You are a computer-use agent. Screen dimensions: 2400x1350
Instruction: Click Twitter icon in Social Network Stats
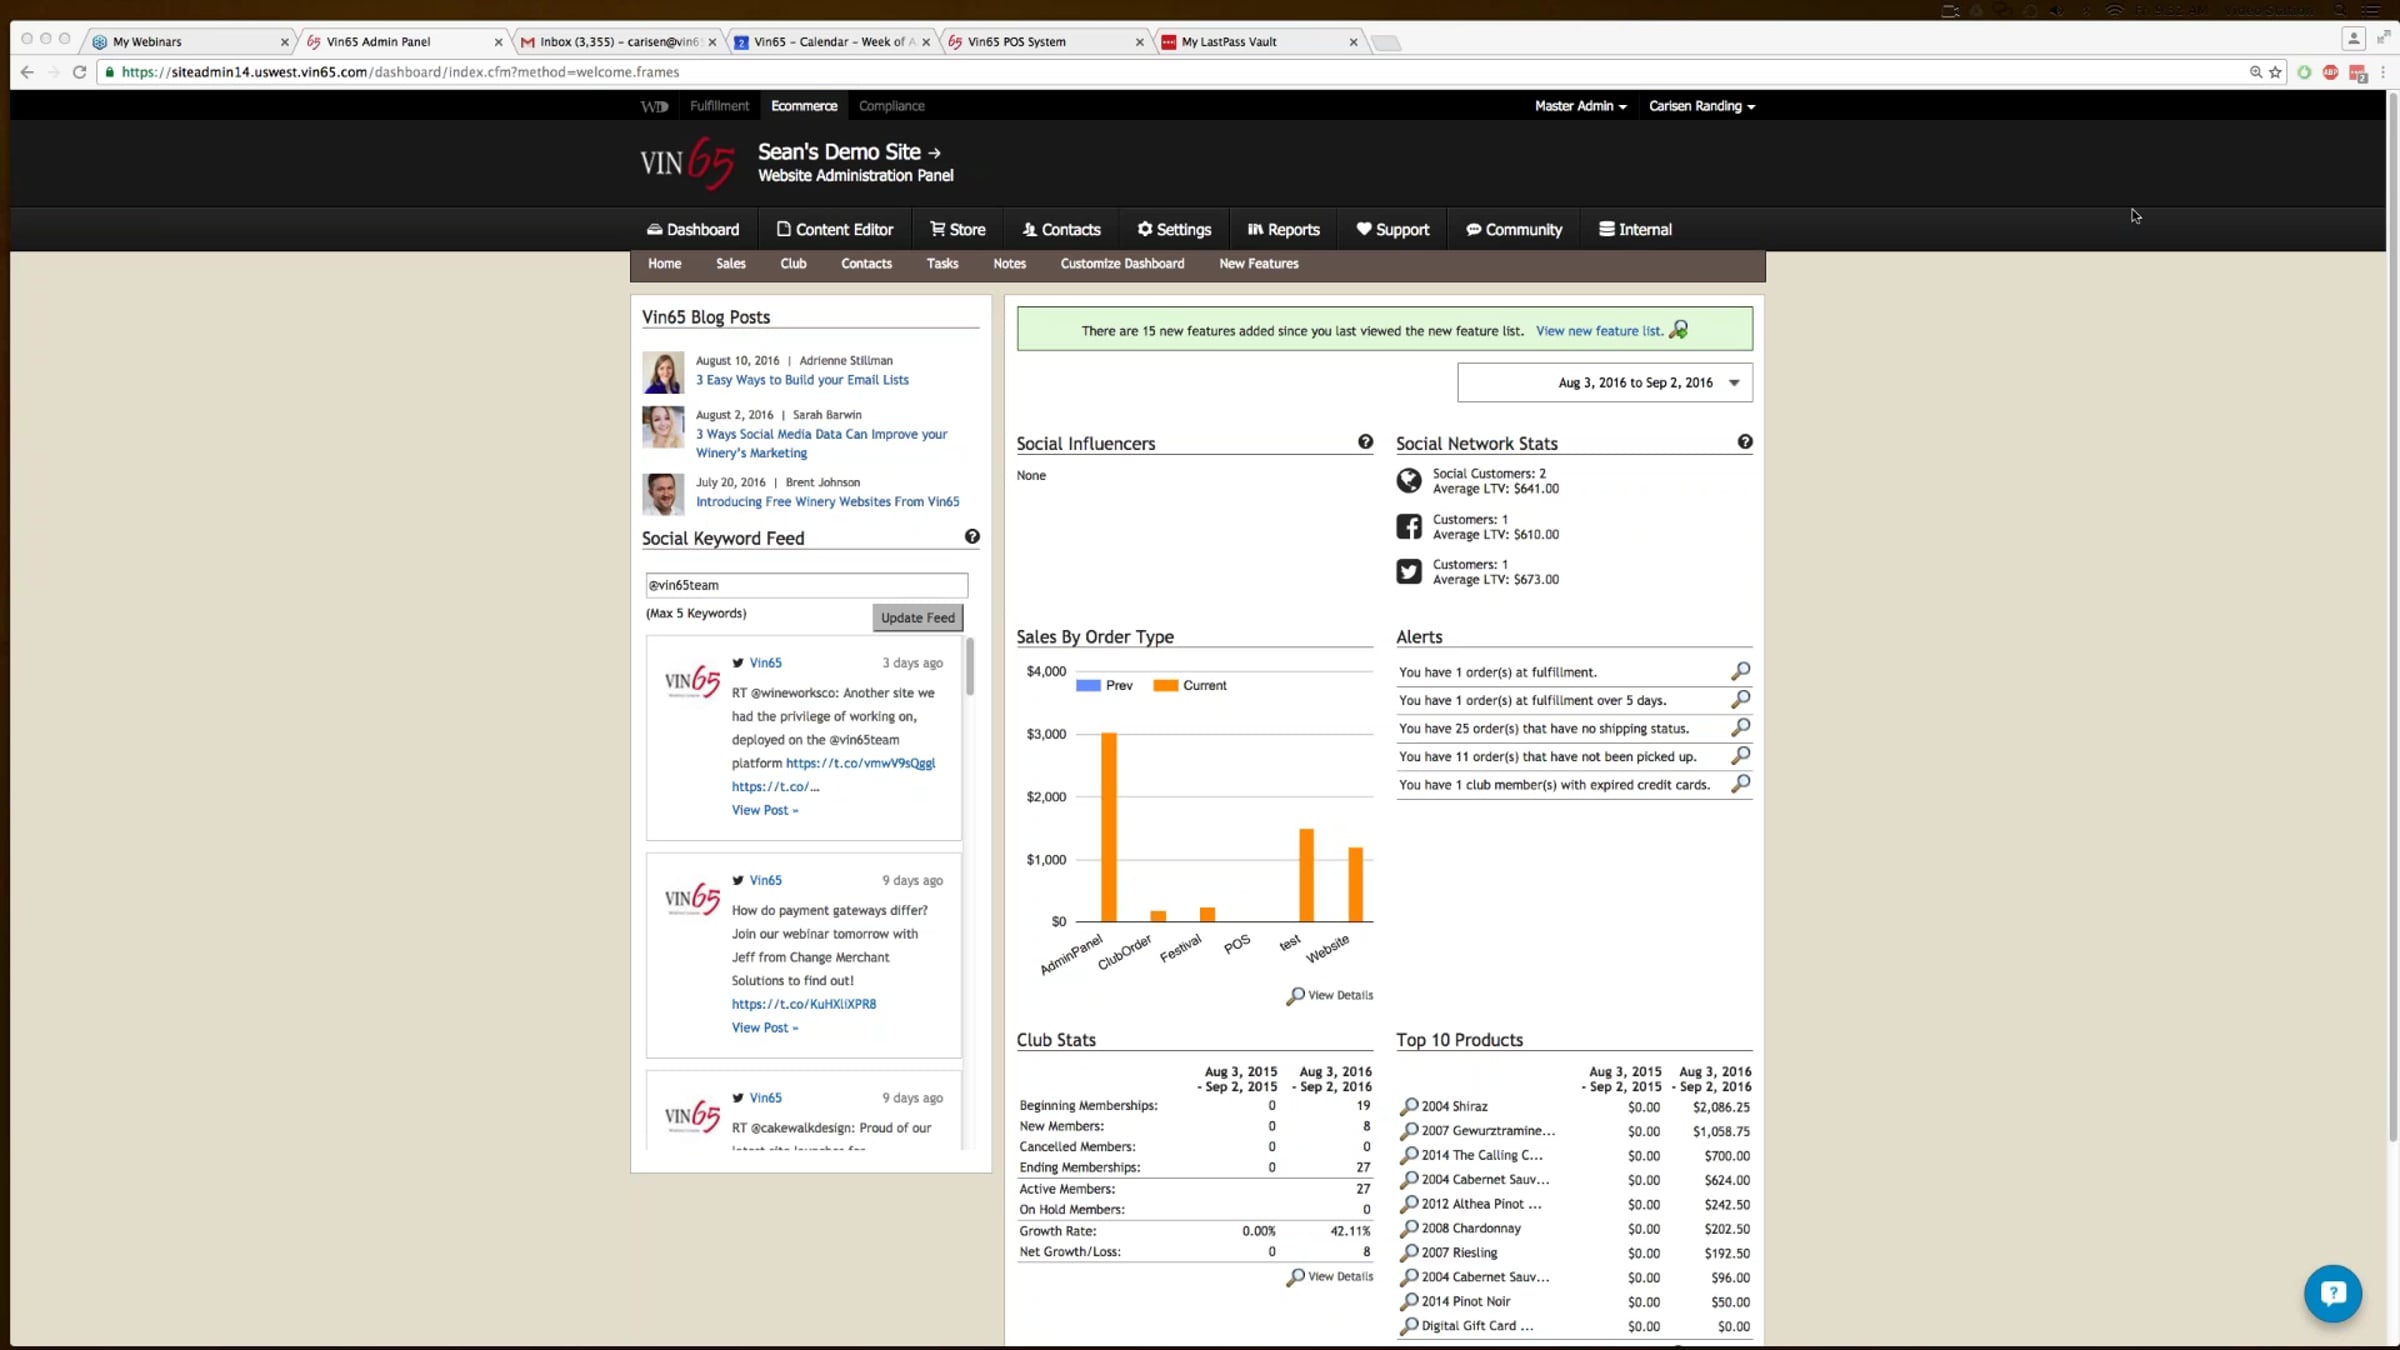tap(1409, 571)
